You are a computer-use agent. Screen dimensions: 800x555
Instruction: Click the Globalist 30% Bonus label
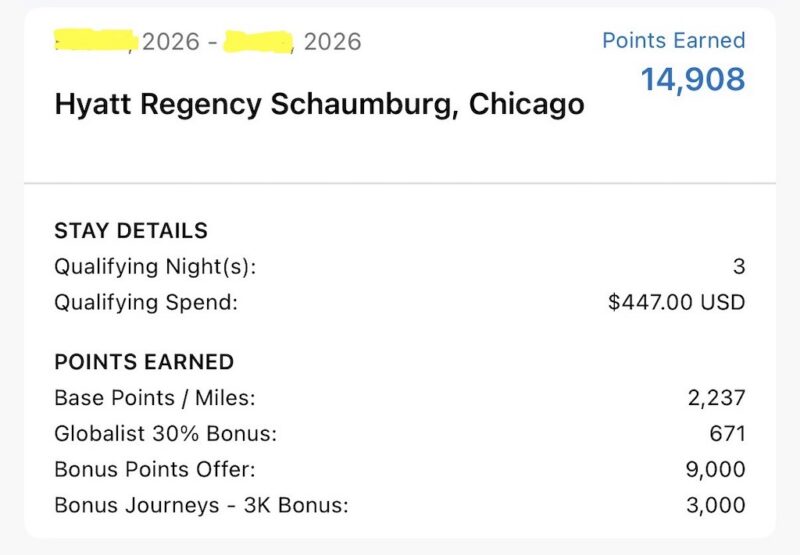coord(165,433)
